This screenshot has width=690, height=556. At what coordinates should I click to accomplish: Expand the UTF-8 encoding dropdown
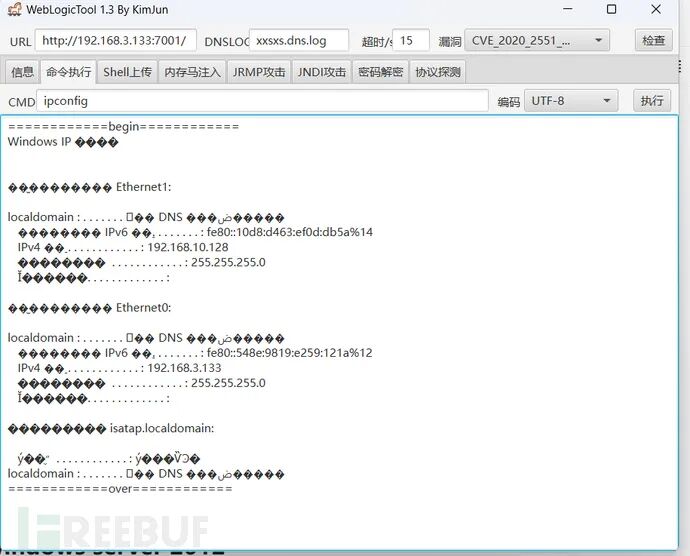pyautogui.click(x=571, y=101)
